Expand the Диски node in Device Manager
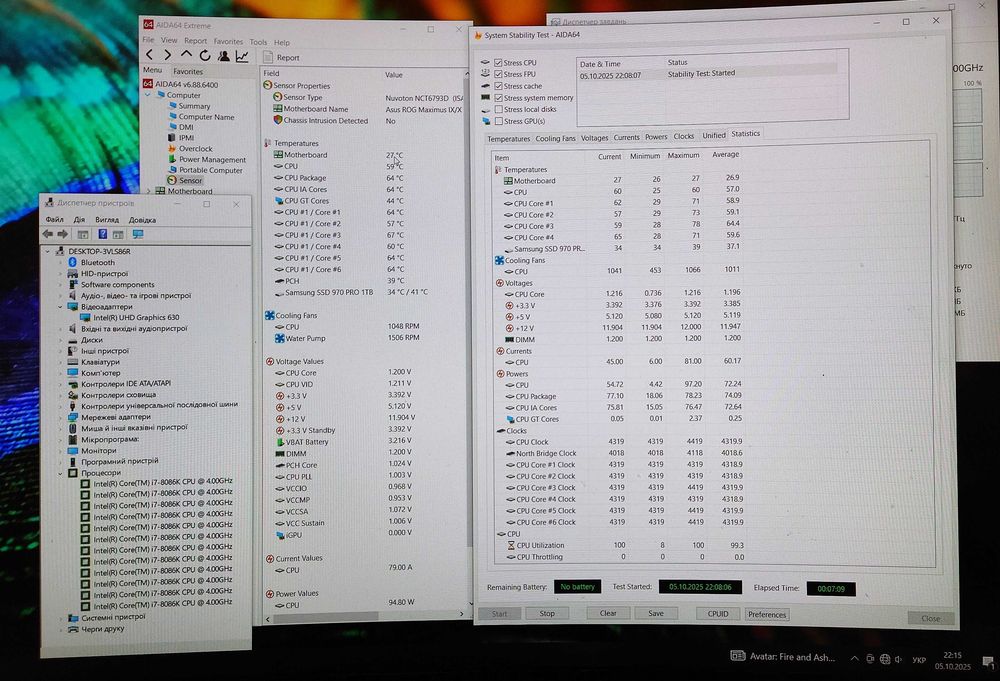Screen dimensions: 1000x681 [61, 340]
